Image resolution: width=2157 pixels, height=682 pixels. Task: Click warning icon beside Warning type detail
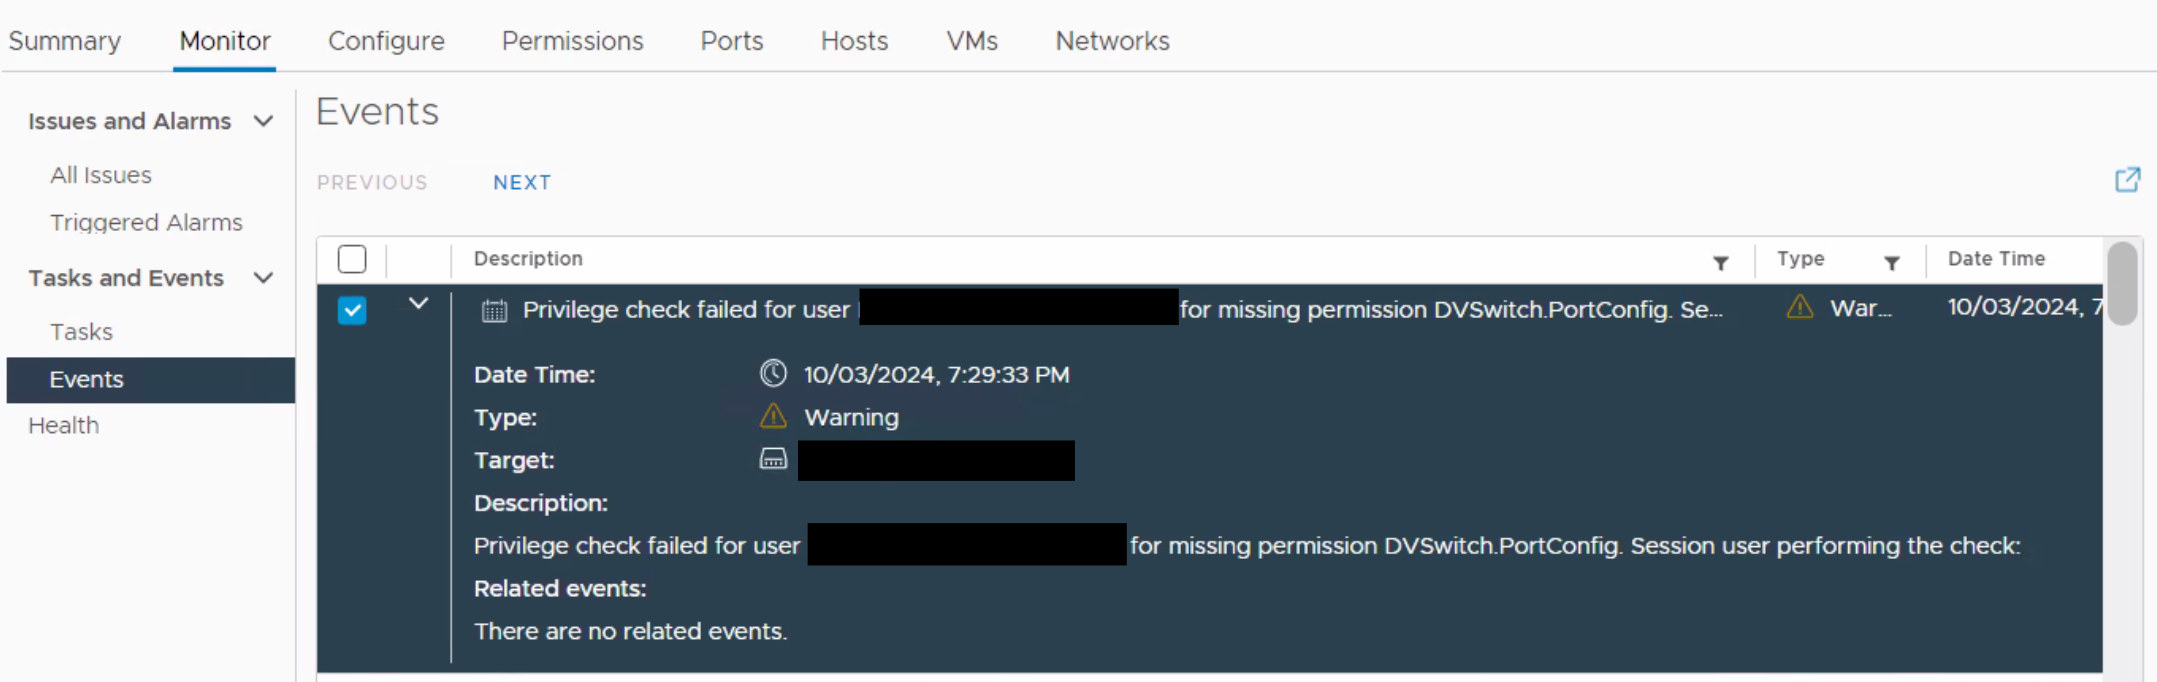pos(773,416)
